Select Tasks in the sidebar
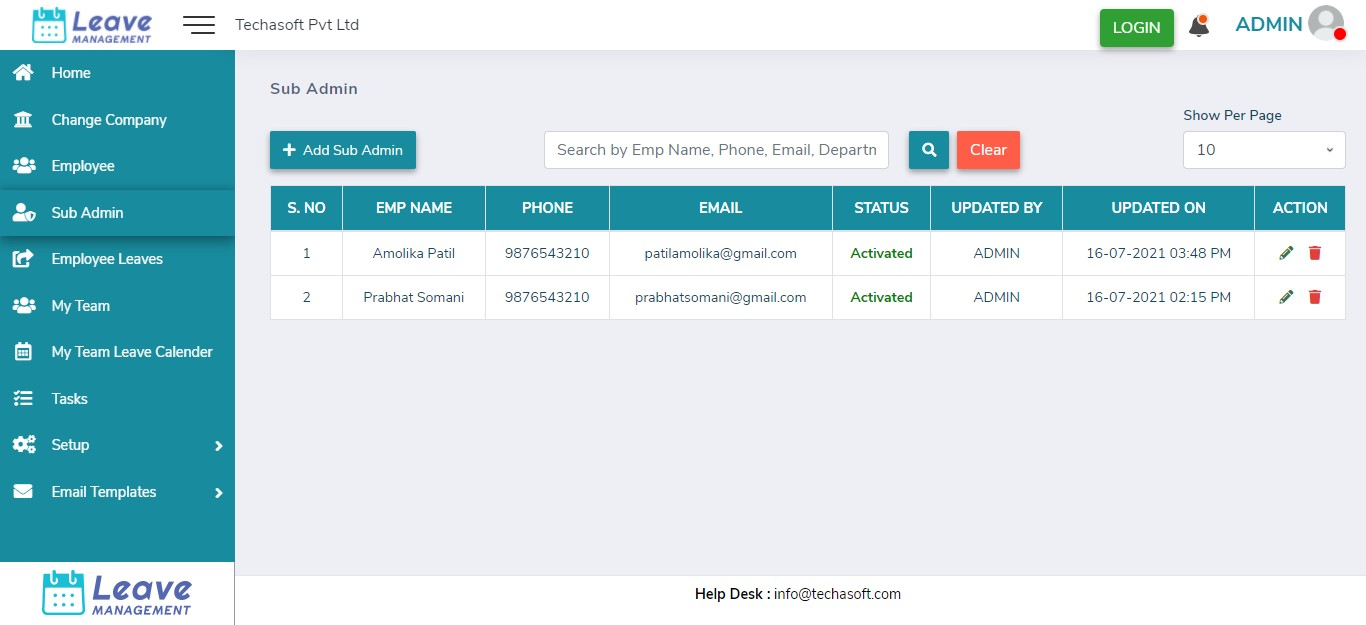 click(70, 399)
